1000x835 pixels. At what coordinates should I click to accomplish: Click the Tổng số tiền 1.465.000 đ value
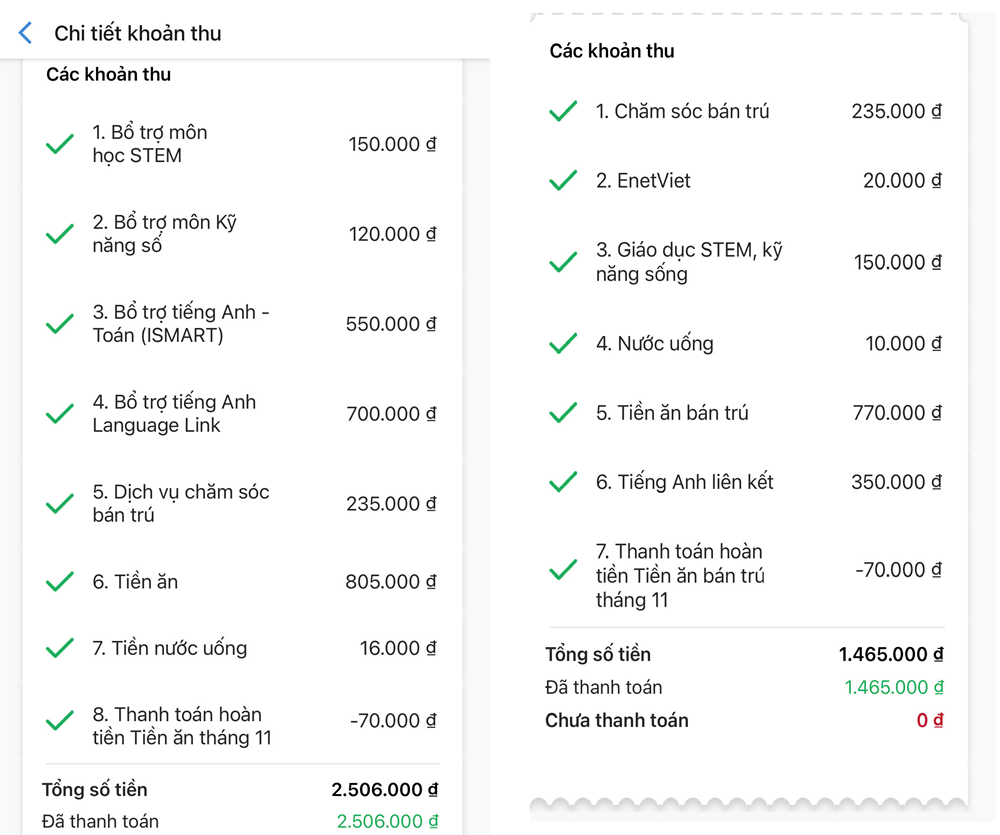(x=891, y=655)
